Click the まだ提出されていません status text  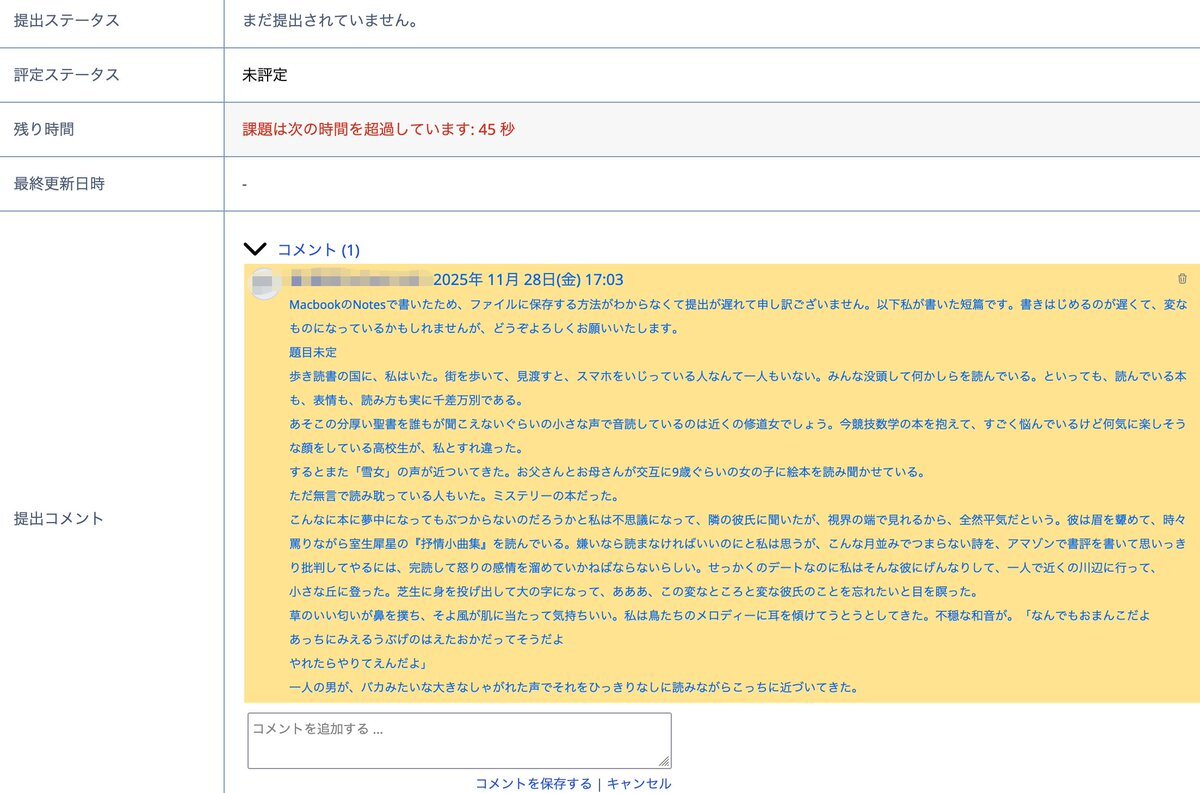tap(329, 20)
